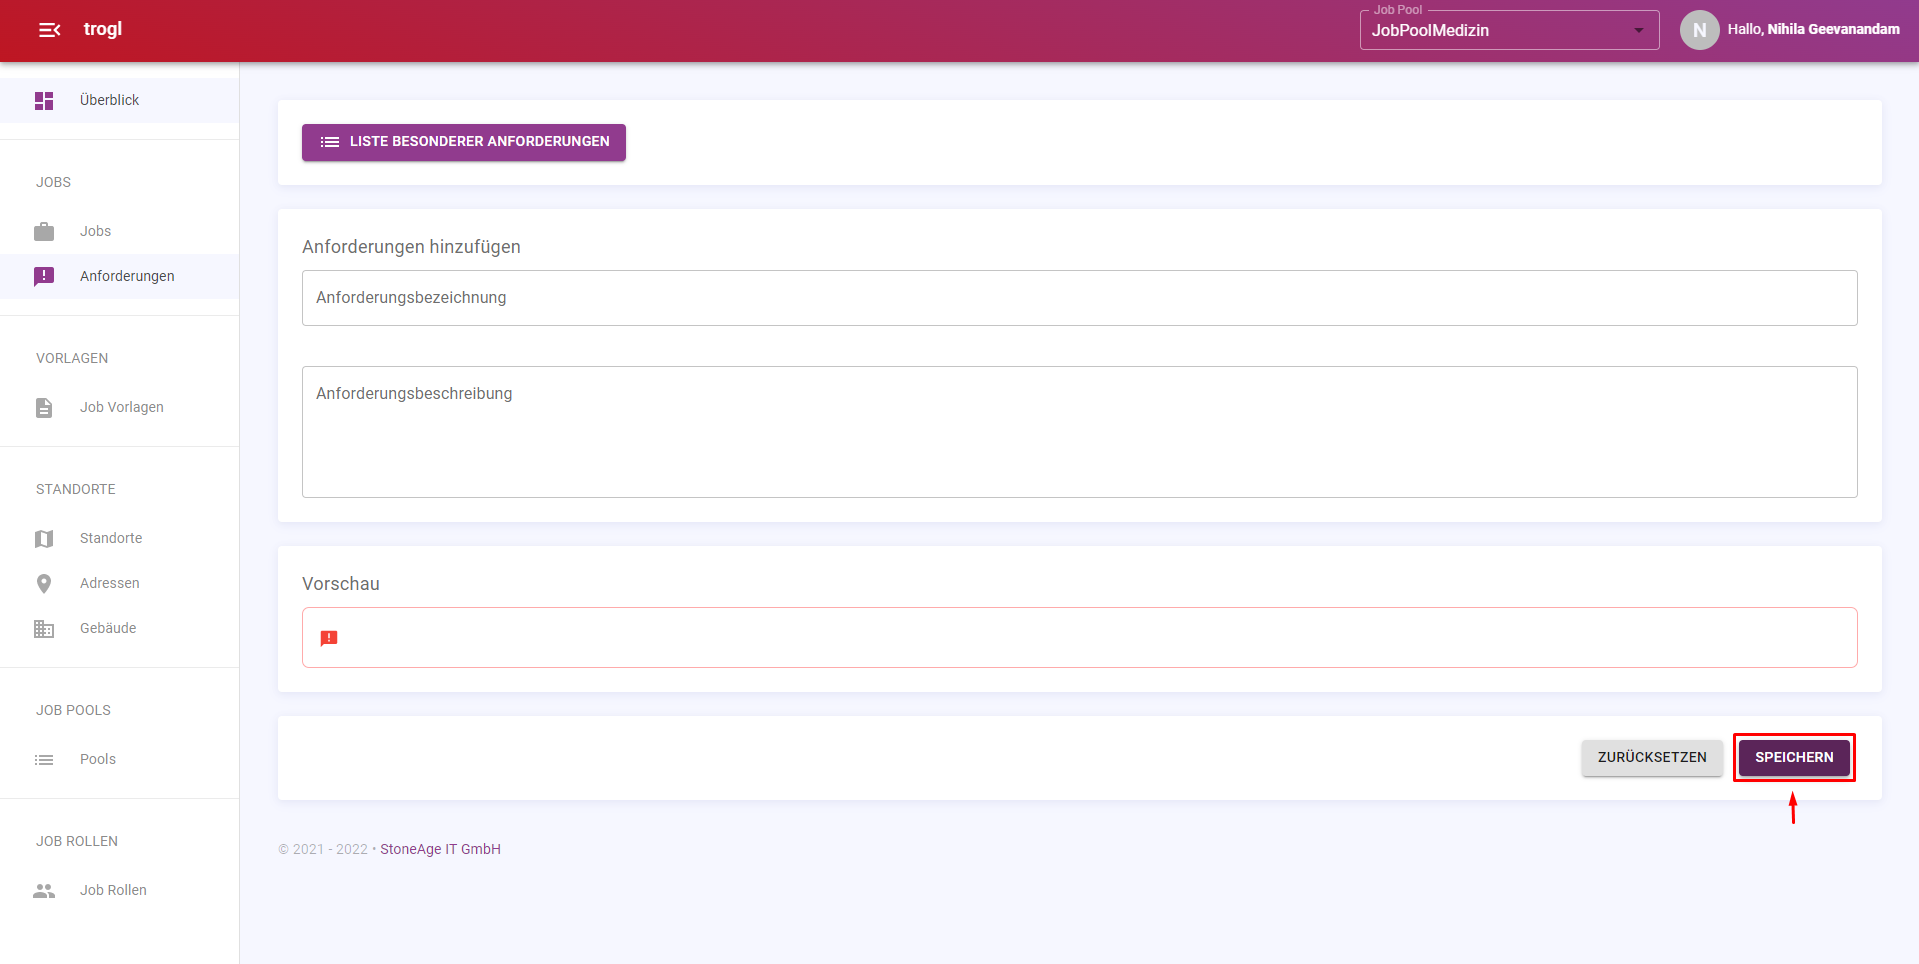Image resolution: width=1919 pixels, height=964 pixels.
Task: Click the red warning icon in Vorschau
Action: [x=329, y=638]
